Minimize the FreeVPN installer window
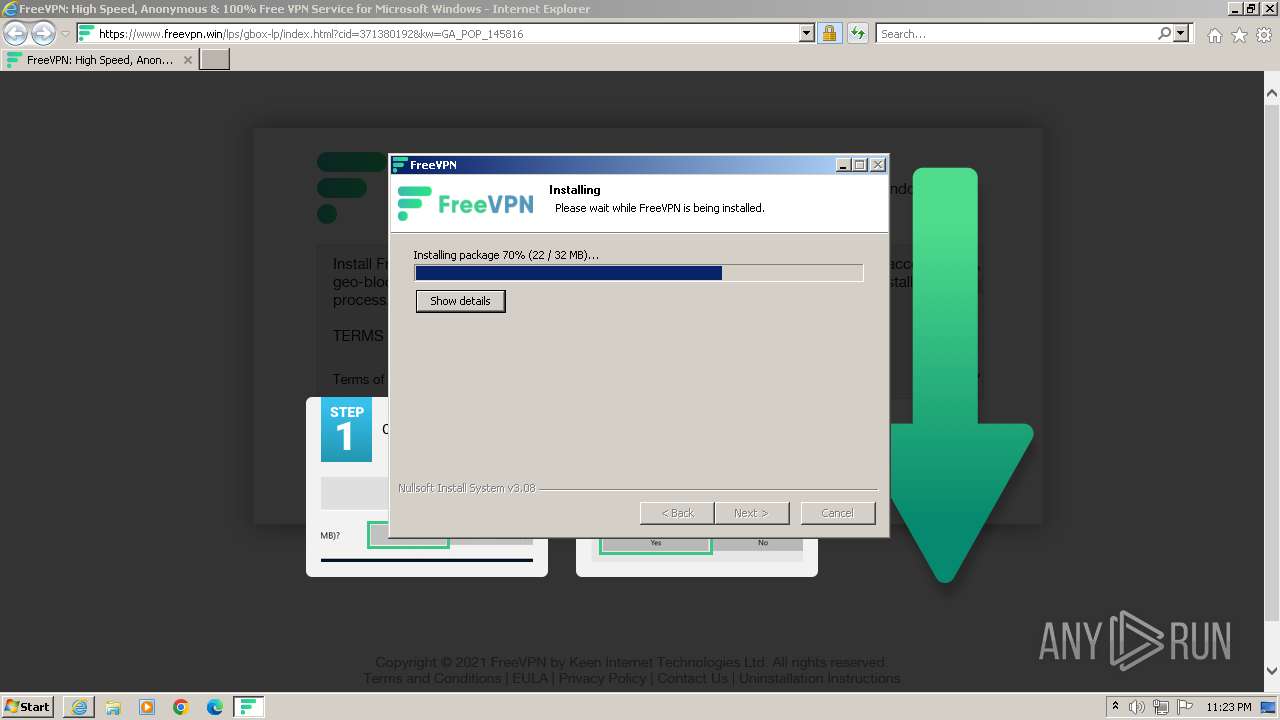The image size is (1280, 720). [x=842, y=165]
